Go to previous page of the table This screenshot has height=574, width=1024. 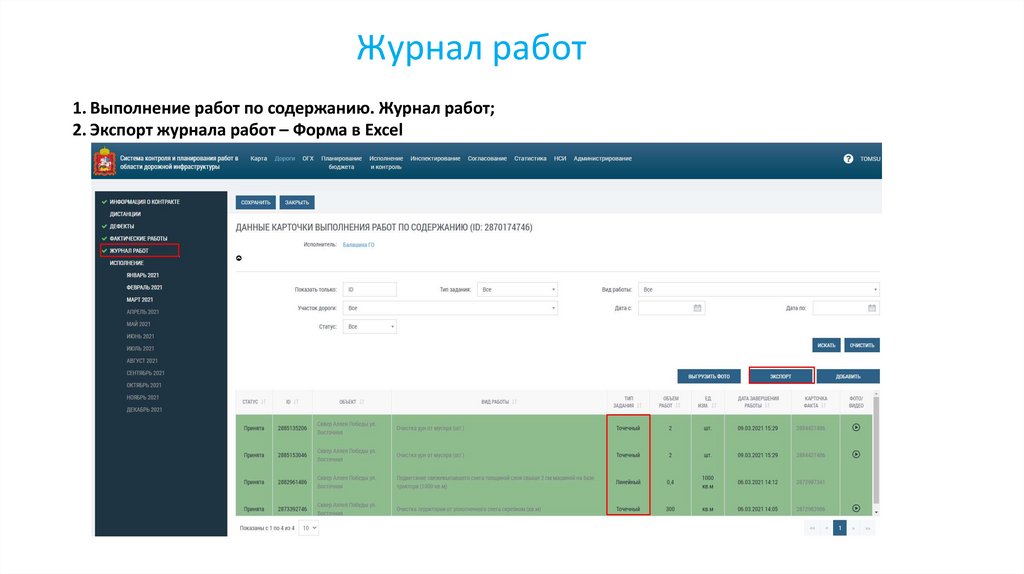[x=826, y=528]
